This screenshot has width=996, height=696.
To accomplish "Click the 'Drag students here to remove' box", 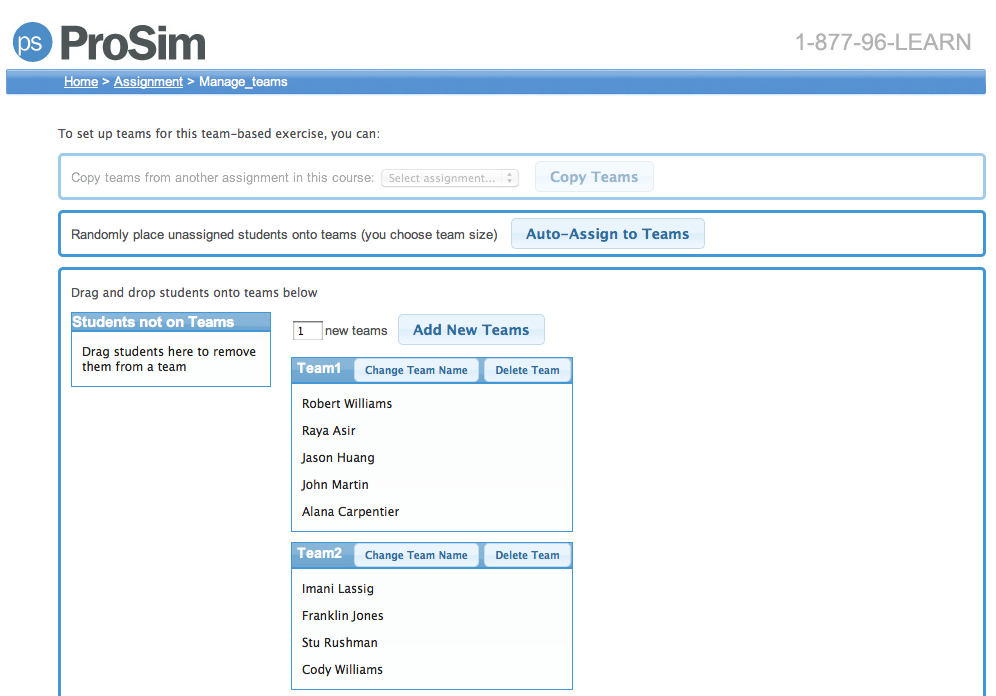I will click(171, 359).
